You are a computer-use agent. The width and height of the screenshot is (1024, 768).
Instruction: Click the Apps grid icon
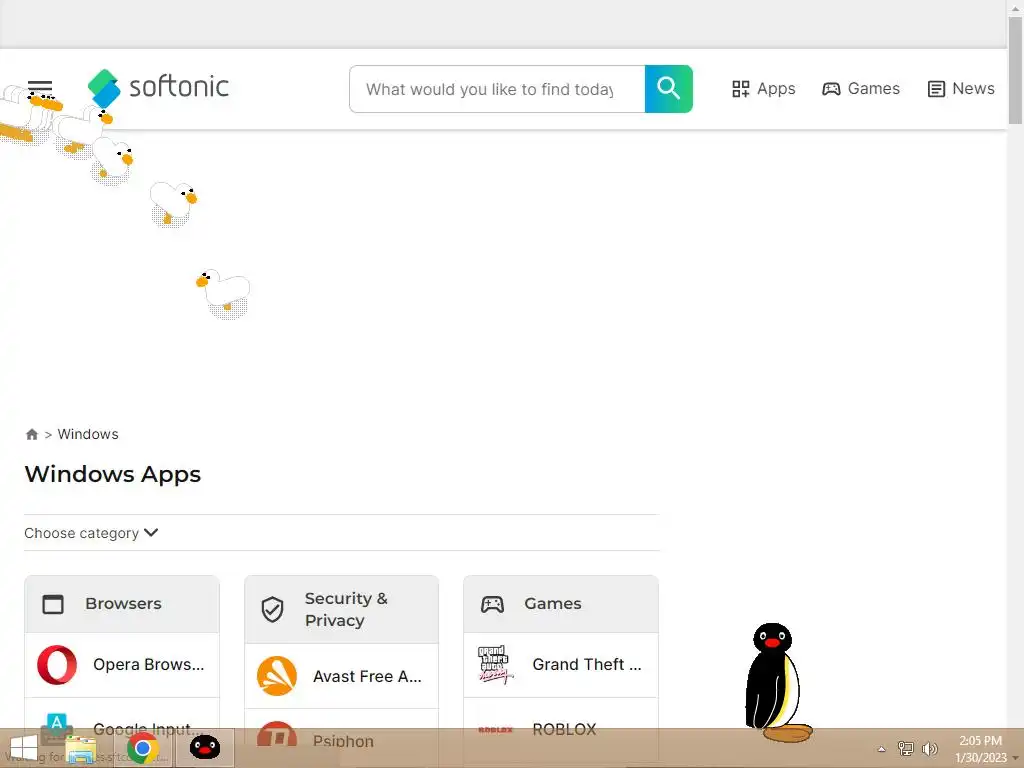point(741,89)
